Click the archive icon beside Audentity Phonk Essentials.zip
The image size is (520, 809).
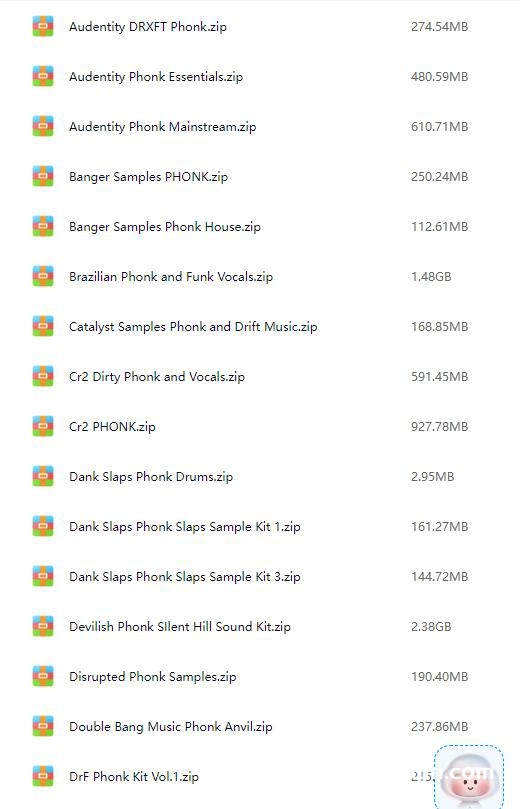coord(43,76)
